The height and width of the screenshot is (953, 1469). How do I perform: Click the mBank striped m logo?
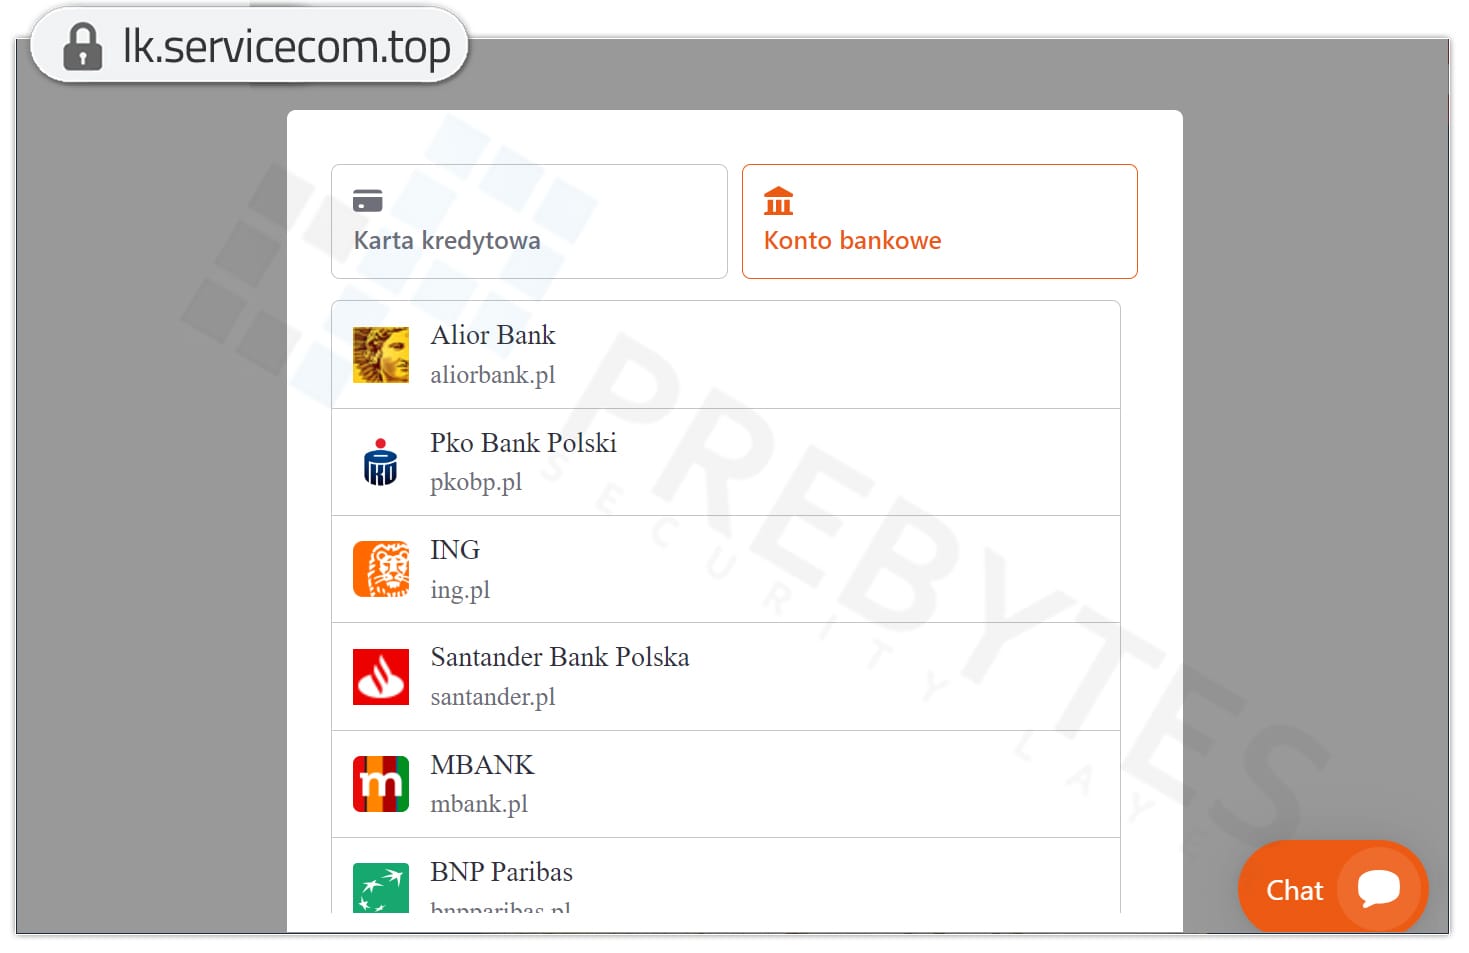pos(381,784)
